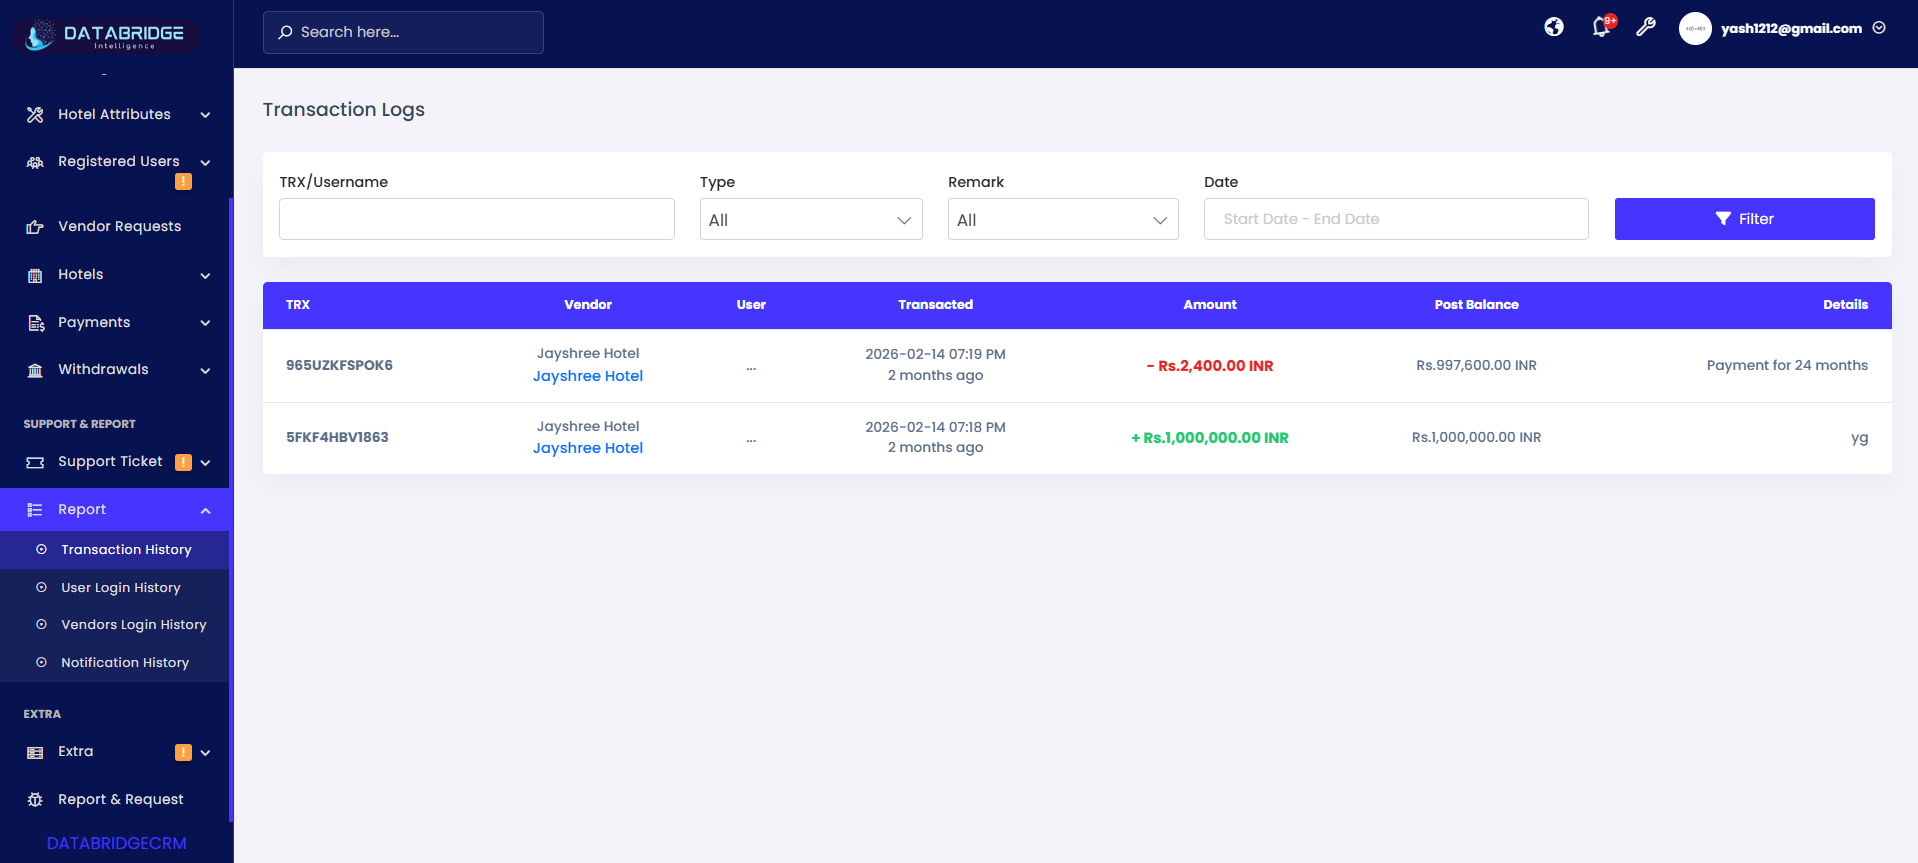Click the Registered Users group icon

[35, 162]
